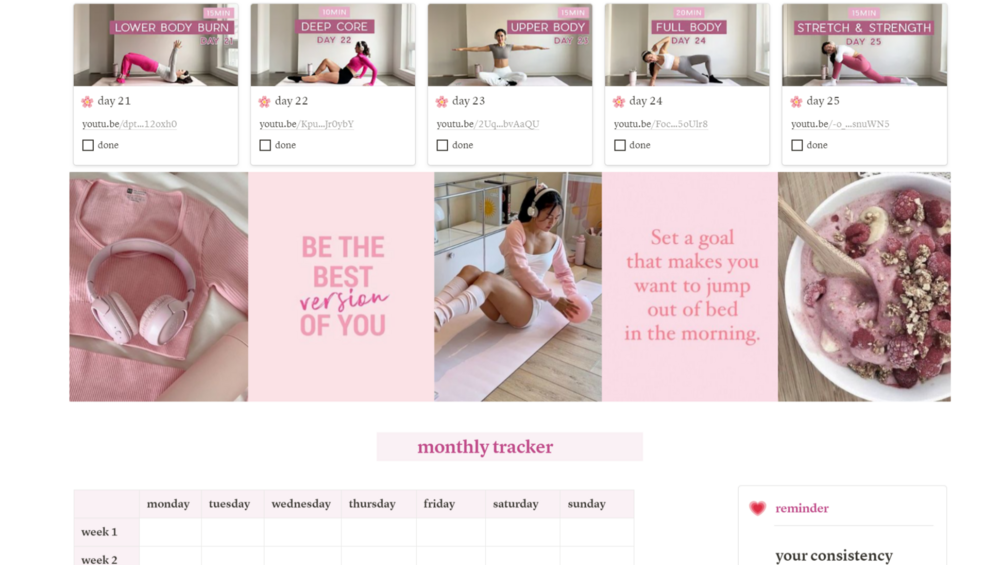The height and width of the screenshot is (565, 1005).
Task: Open the Deep Core day 22 thumbnail
Action: coord(333,45)
